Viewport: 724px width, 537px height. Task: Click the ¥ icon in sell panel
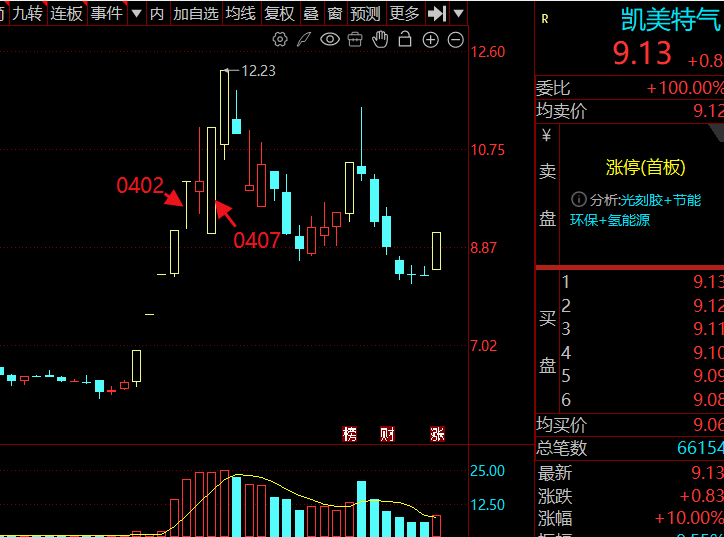click(x=547, y=135)
